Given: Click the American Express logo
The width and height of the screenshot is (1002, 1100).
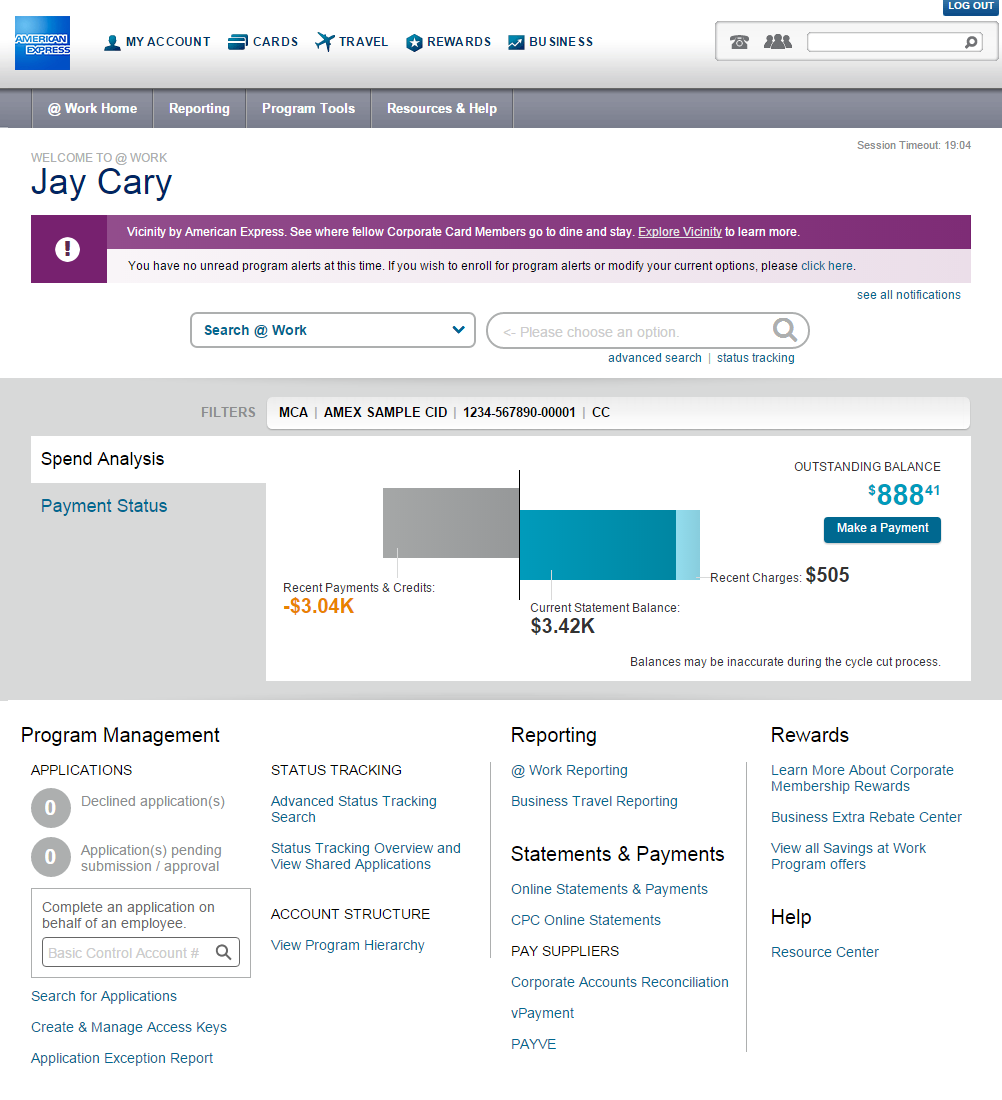Looking at the screenshot, I should coord(42,43).
